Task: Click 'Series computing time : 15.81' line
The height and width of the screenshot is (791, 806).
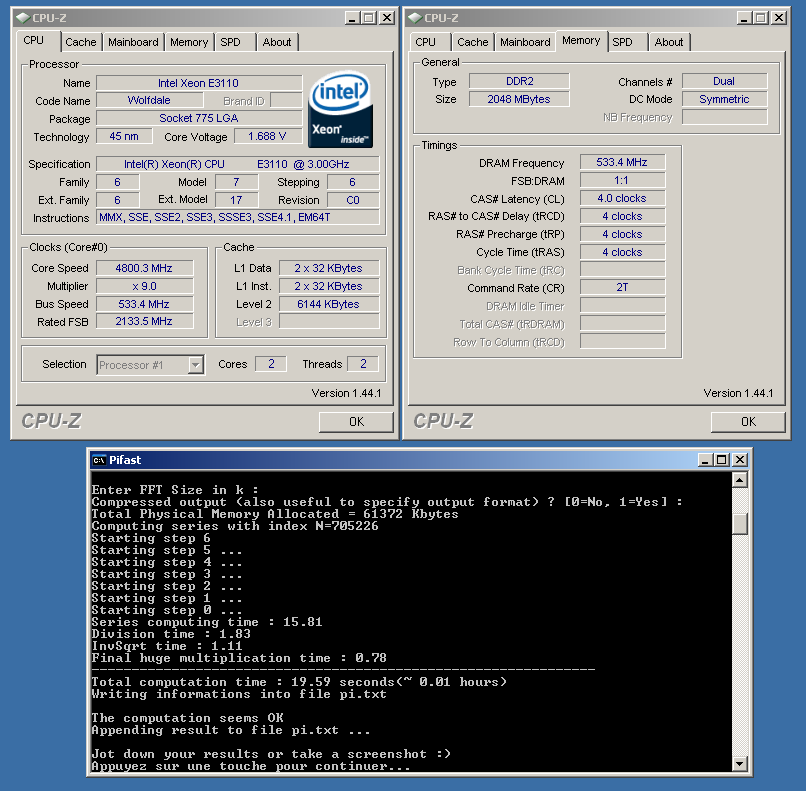Action: pyautogui.click(x=207, y=622)
